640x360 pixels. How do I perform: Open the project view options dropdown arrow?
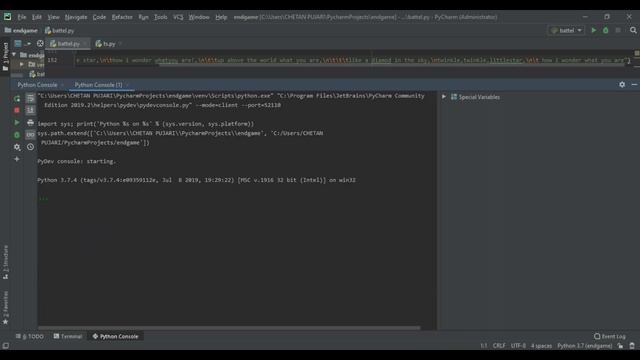[29, 43]
